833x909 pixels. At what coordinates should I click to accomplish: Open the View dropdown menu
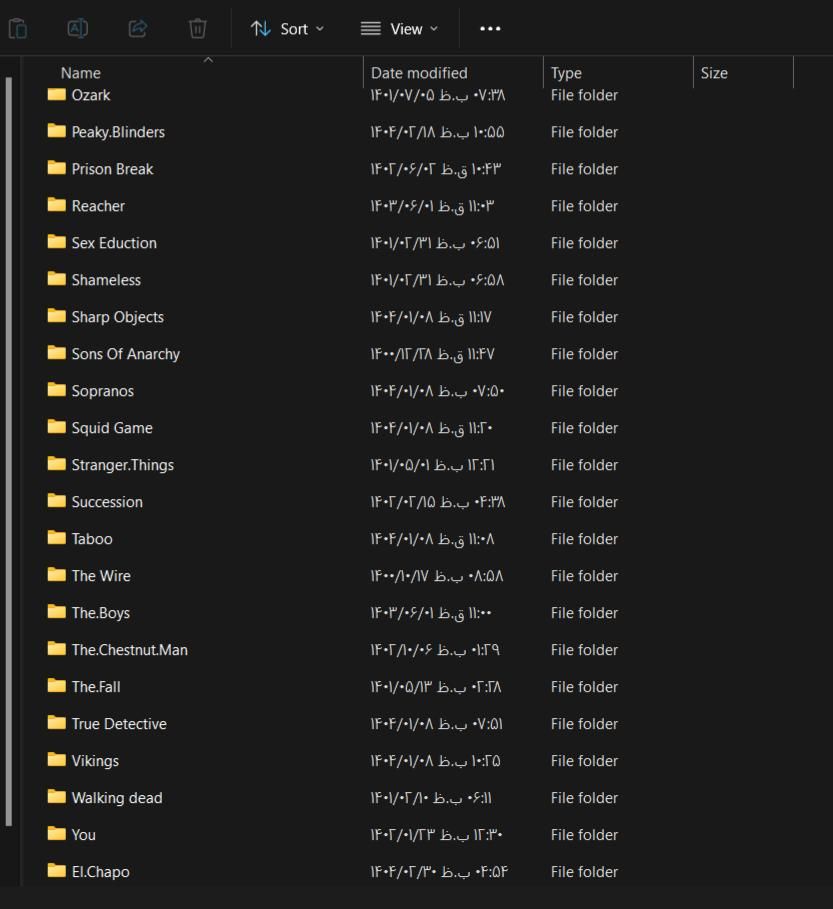399,28
